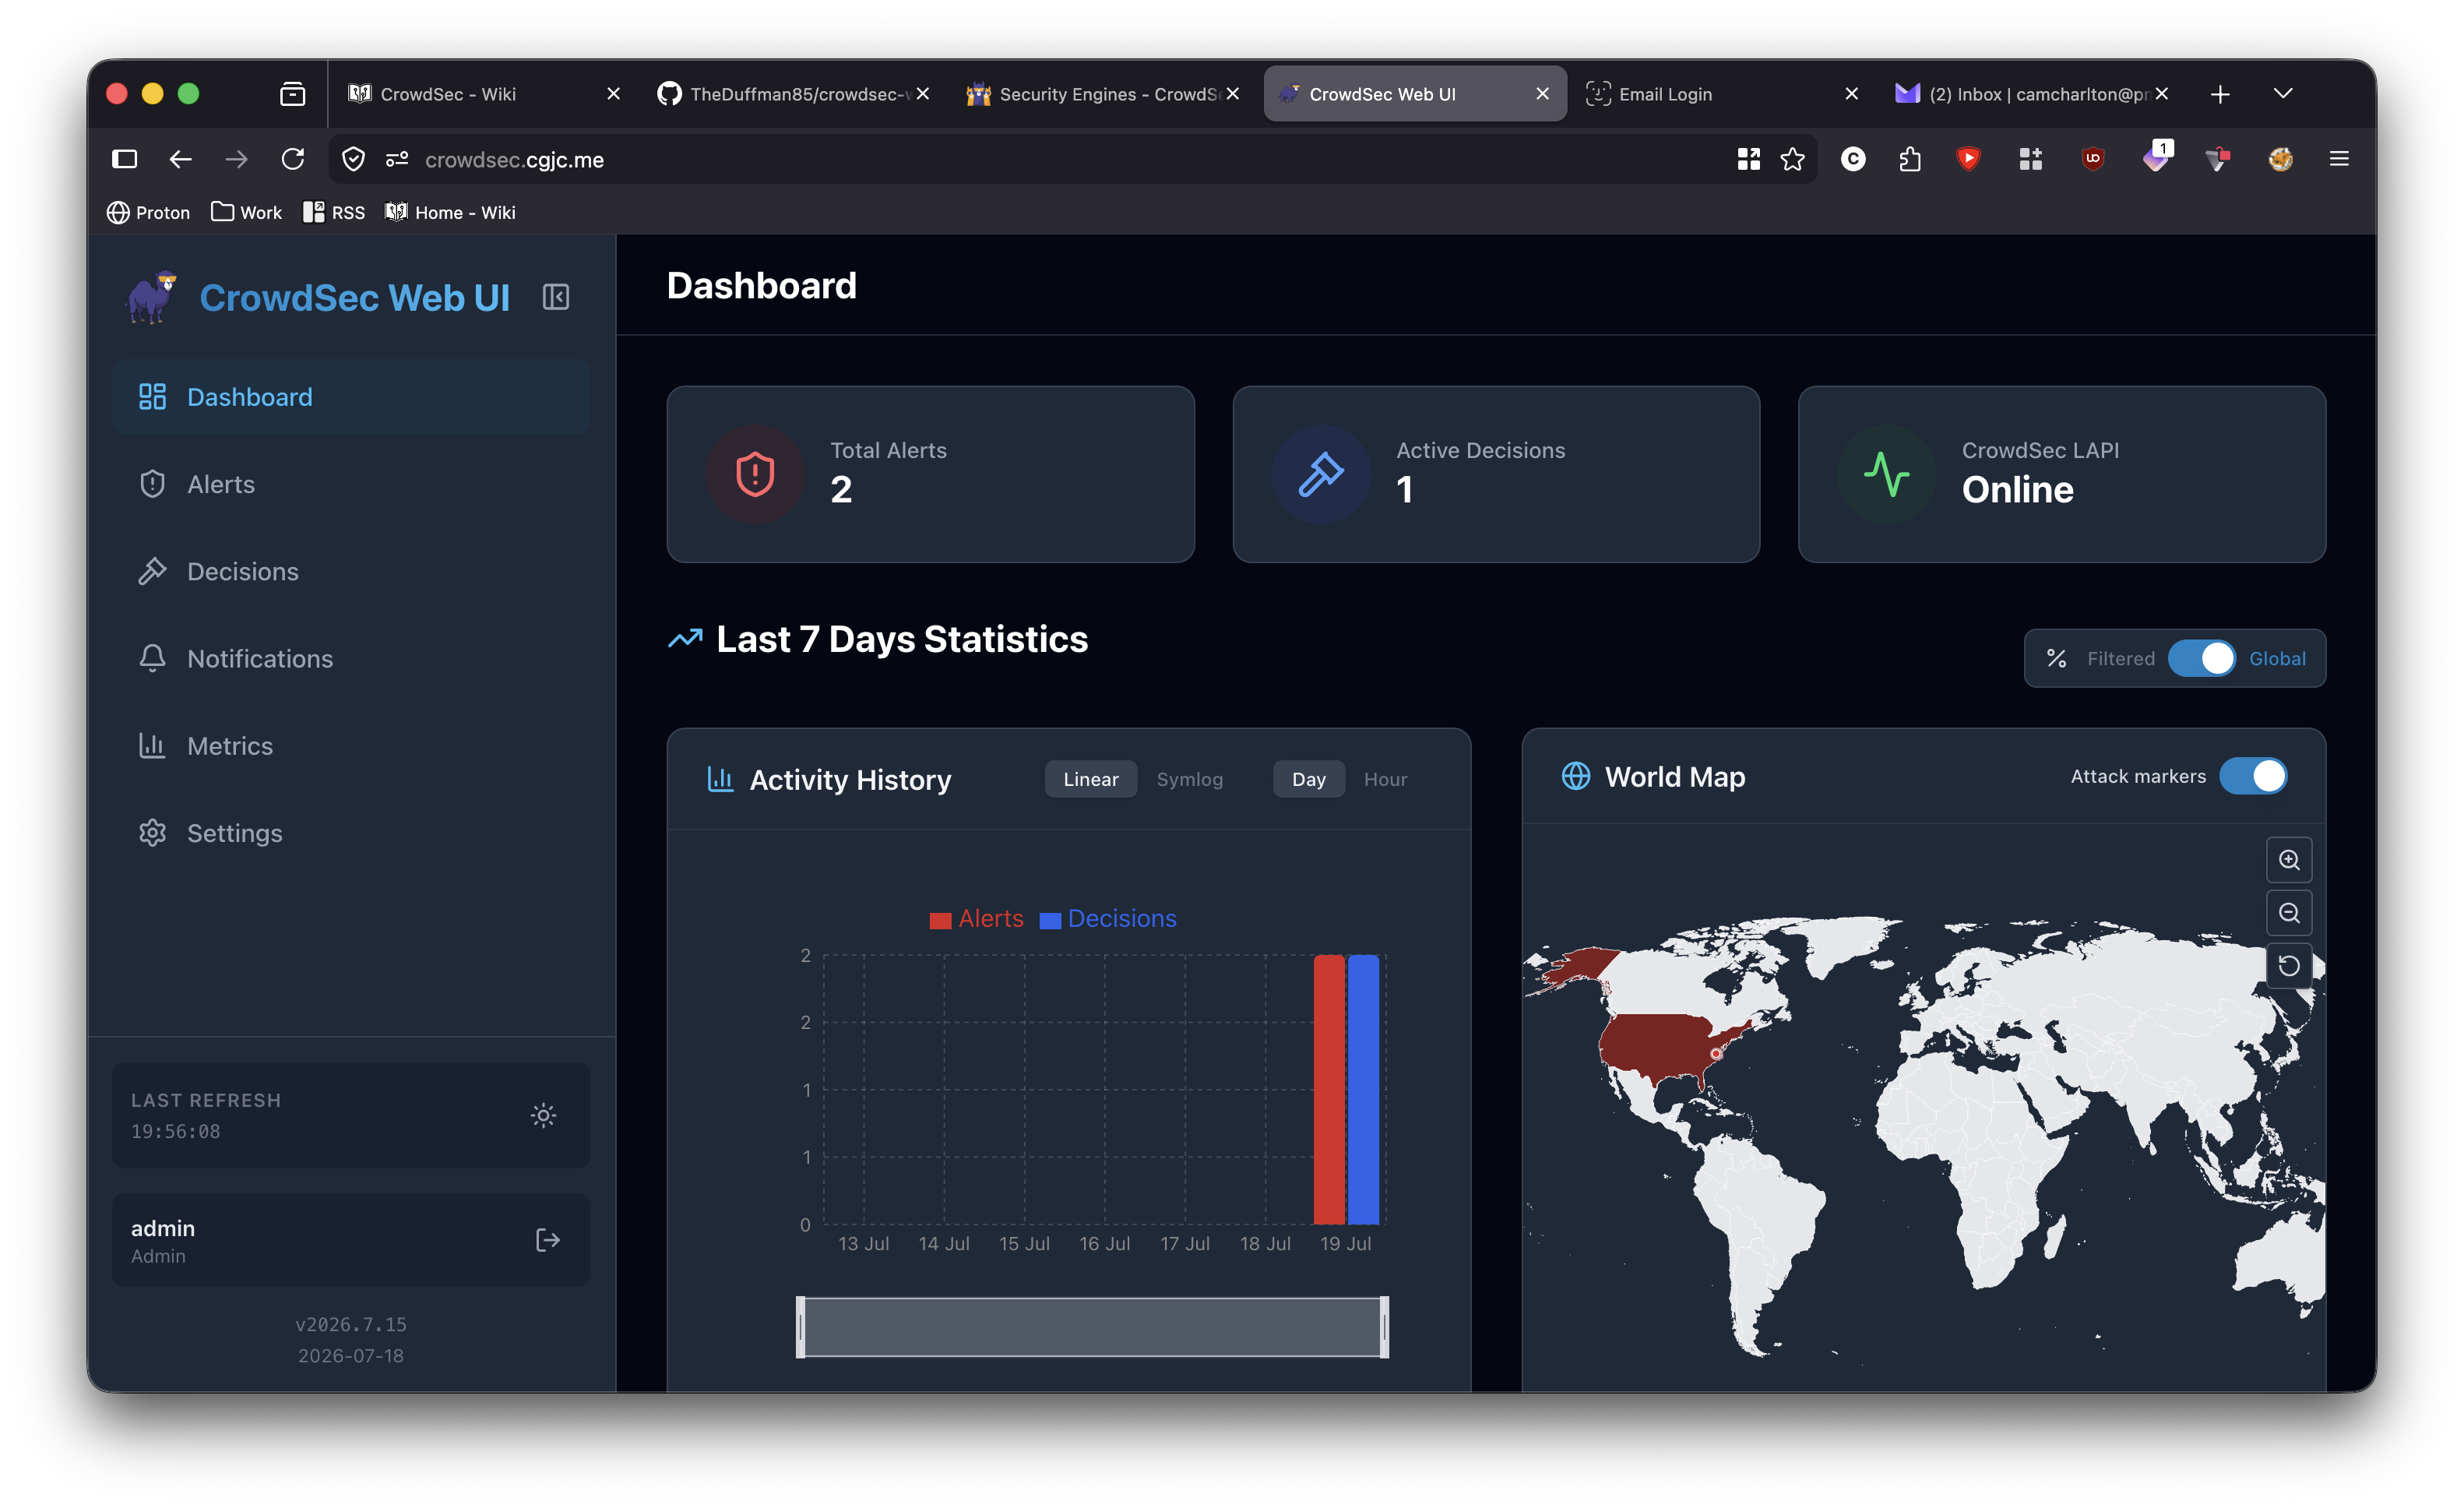Screen dimensions: 2464x1508
Task: Click the QR grid icon in the address bar
Action: click(1749, 159)
